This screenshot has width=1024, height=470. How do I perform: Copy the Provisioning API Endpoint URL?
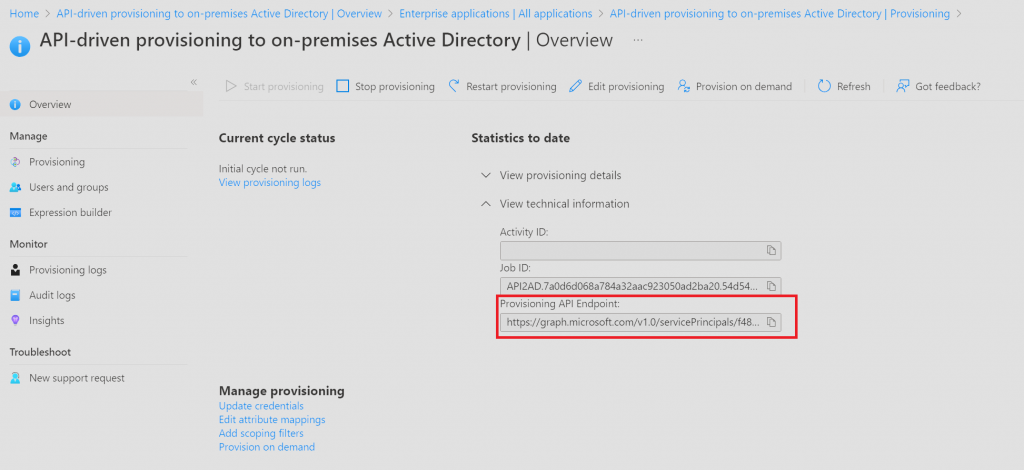[x=771, y=323]
